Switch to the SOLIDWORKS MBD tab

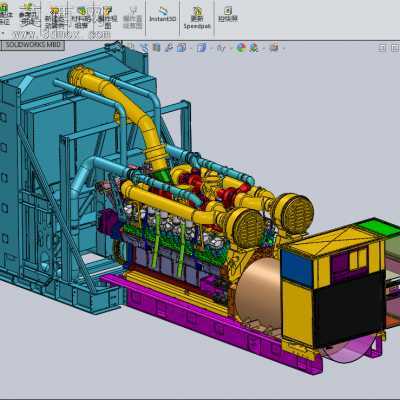coord(33,45)
